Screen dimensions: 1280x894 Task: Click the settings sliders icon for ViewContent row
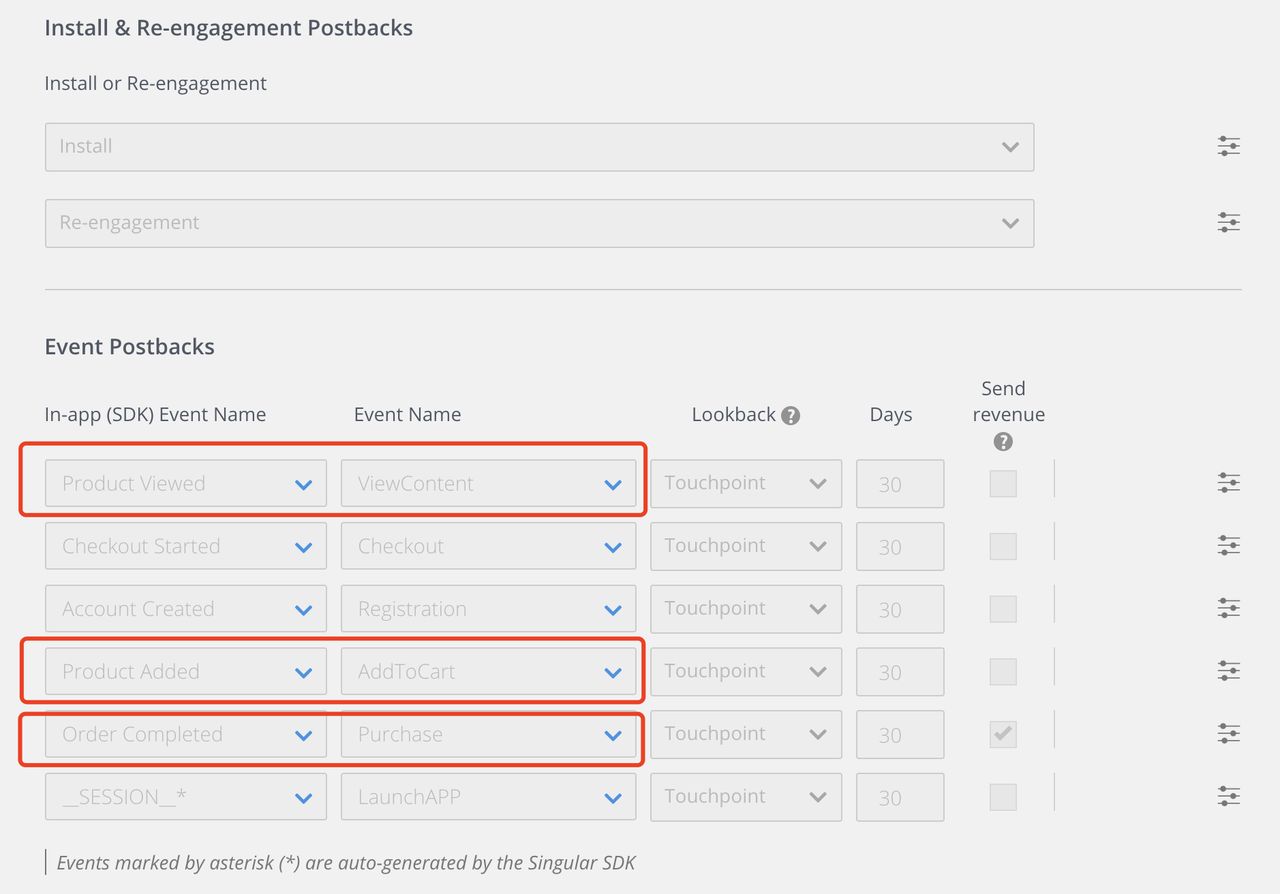pos(1228,482)
